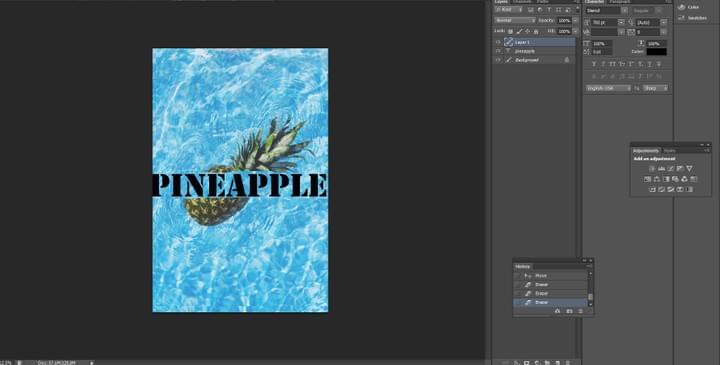Viewport: 720px width, 365px height.
Task: Set history brush source beside Move state
Action: pyautogui.click(x=517, y=275)
